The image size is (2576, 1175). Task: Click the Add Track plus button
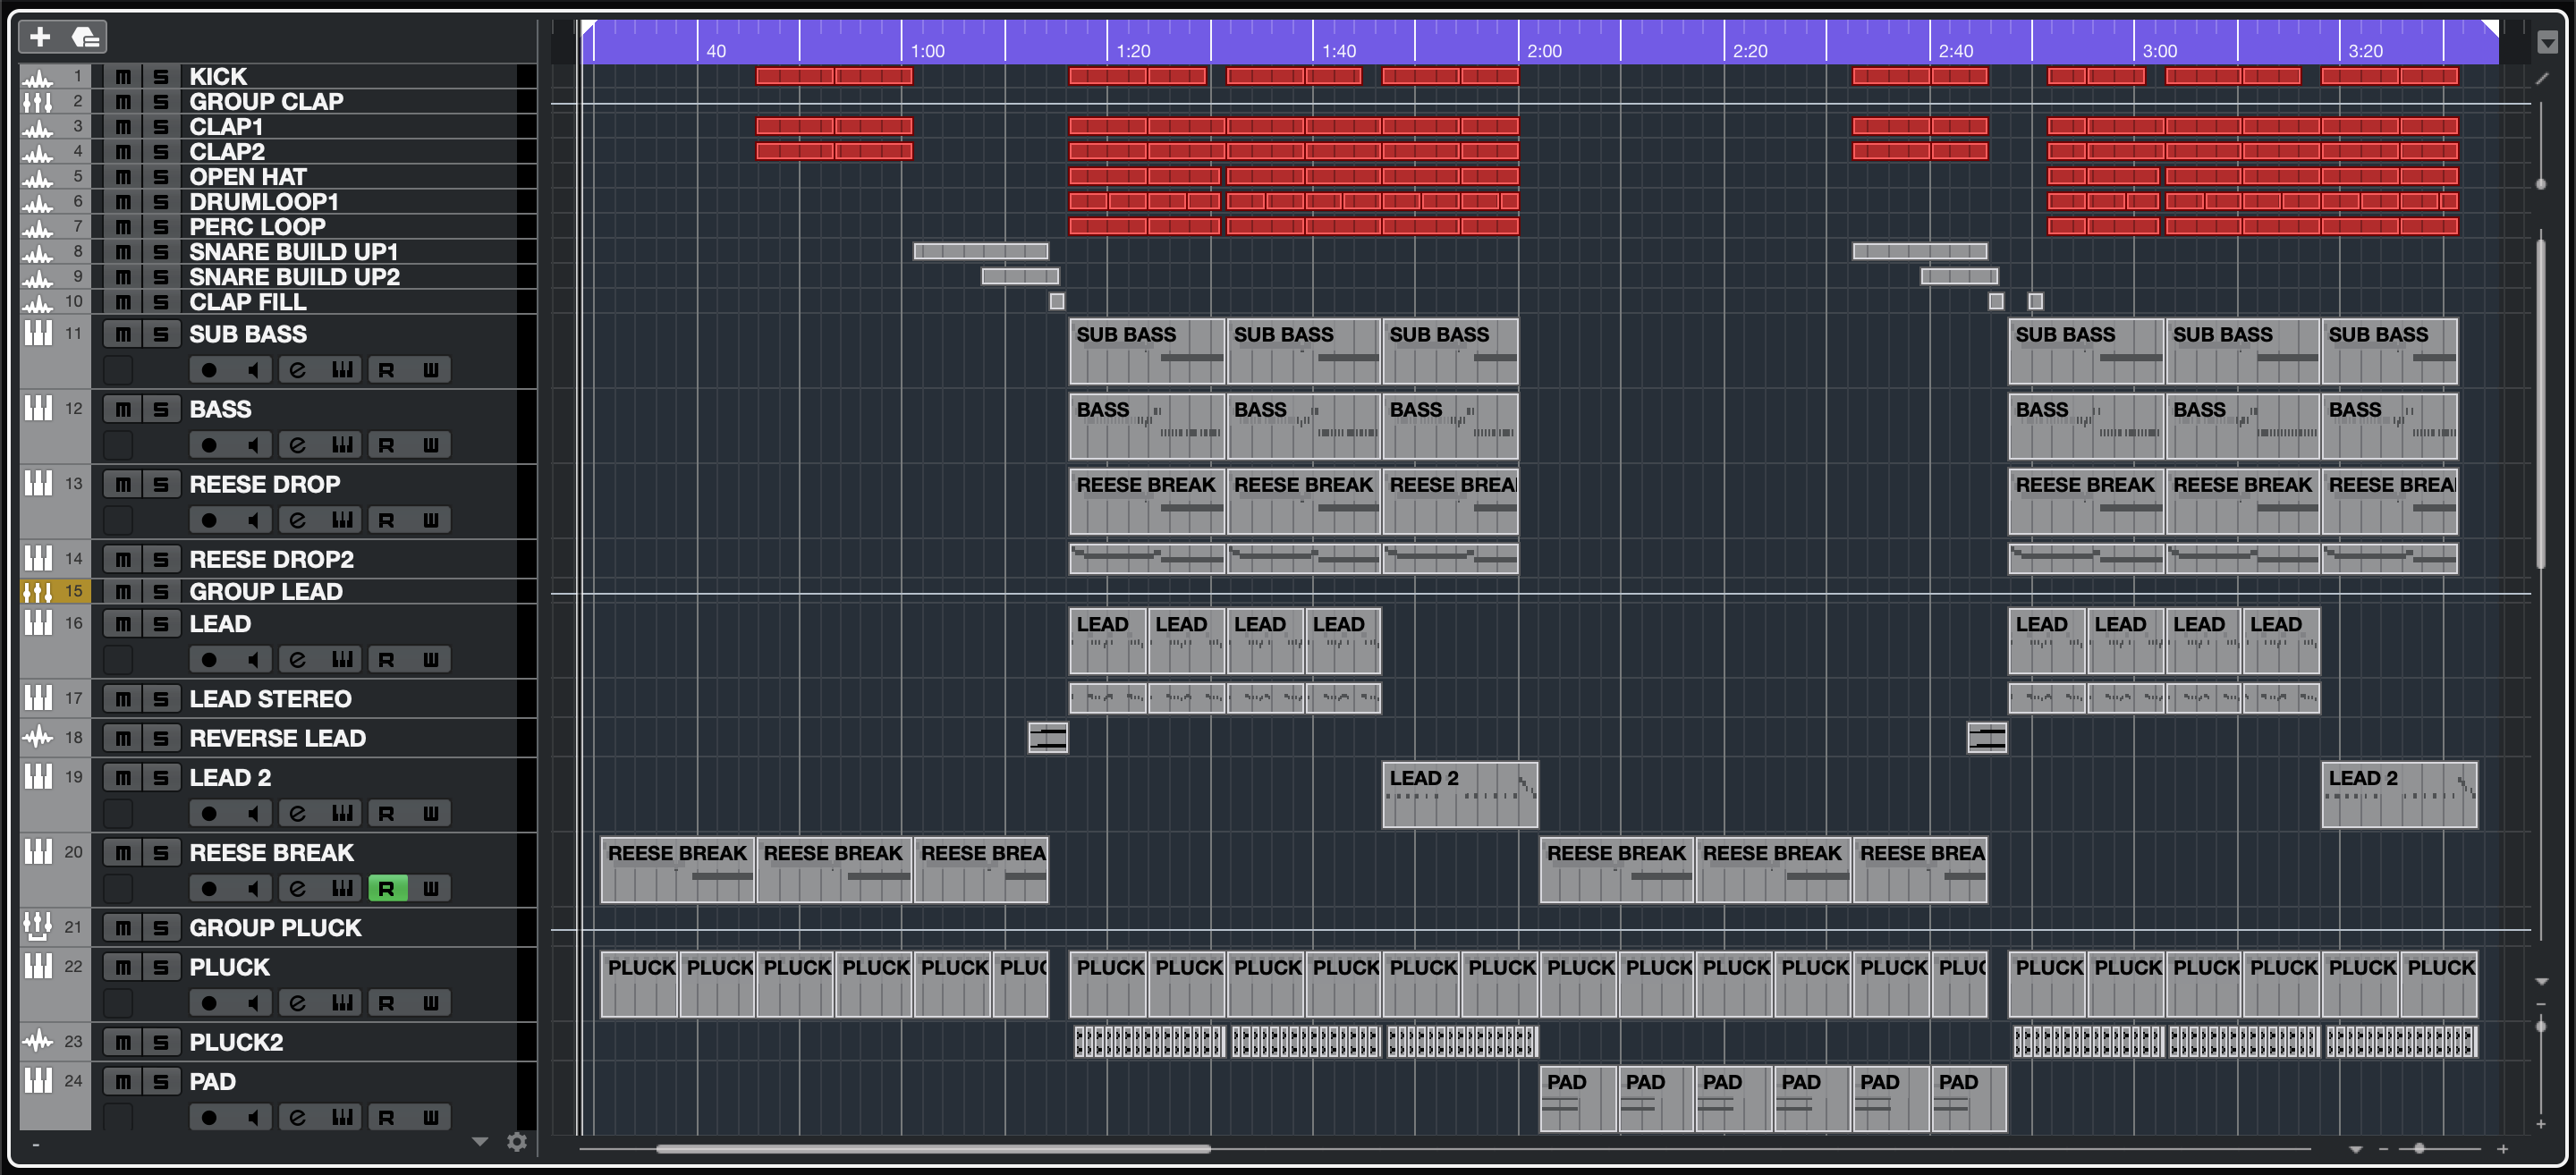[40, 38]
